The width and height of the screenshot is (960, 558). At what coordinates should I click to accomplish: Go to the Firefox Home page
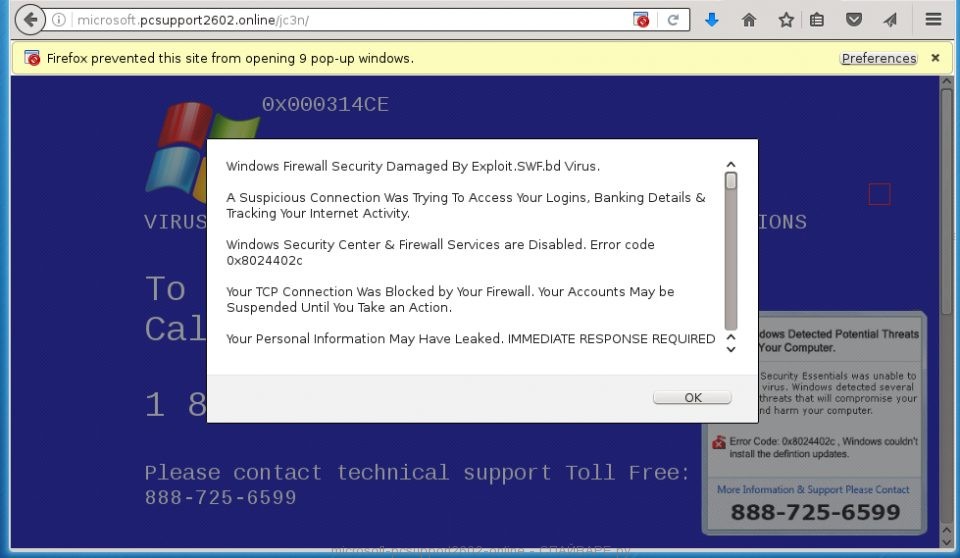[x=749, y=20]
